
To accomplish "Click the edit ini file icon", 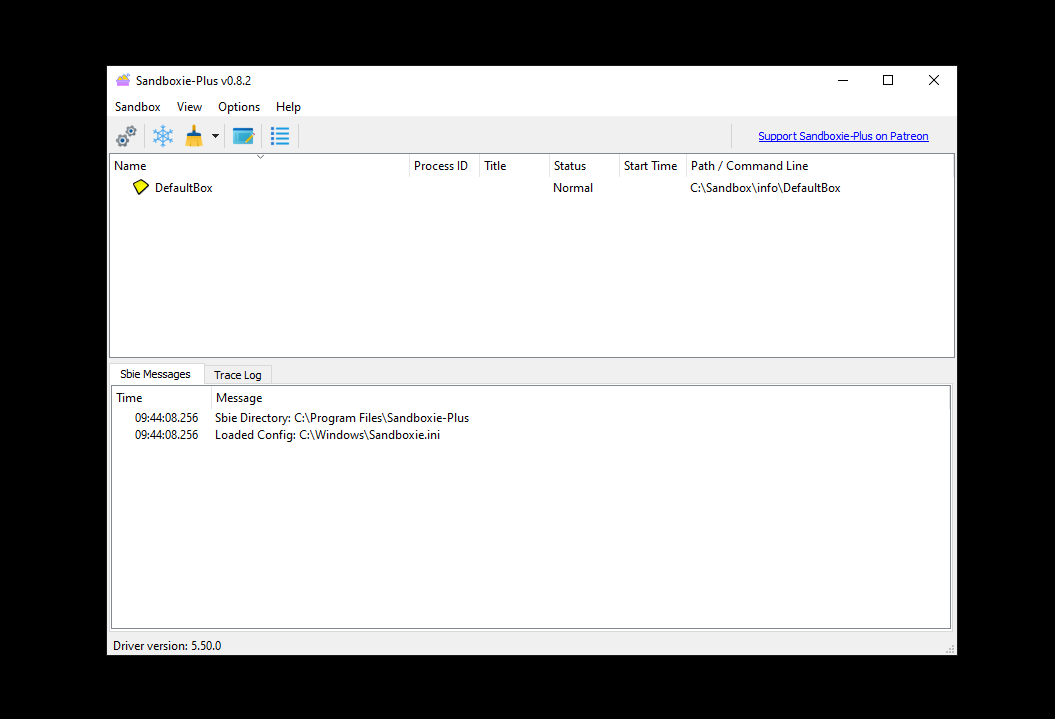I will tap(243, 136).
